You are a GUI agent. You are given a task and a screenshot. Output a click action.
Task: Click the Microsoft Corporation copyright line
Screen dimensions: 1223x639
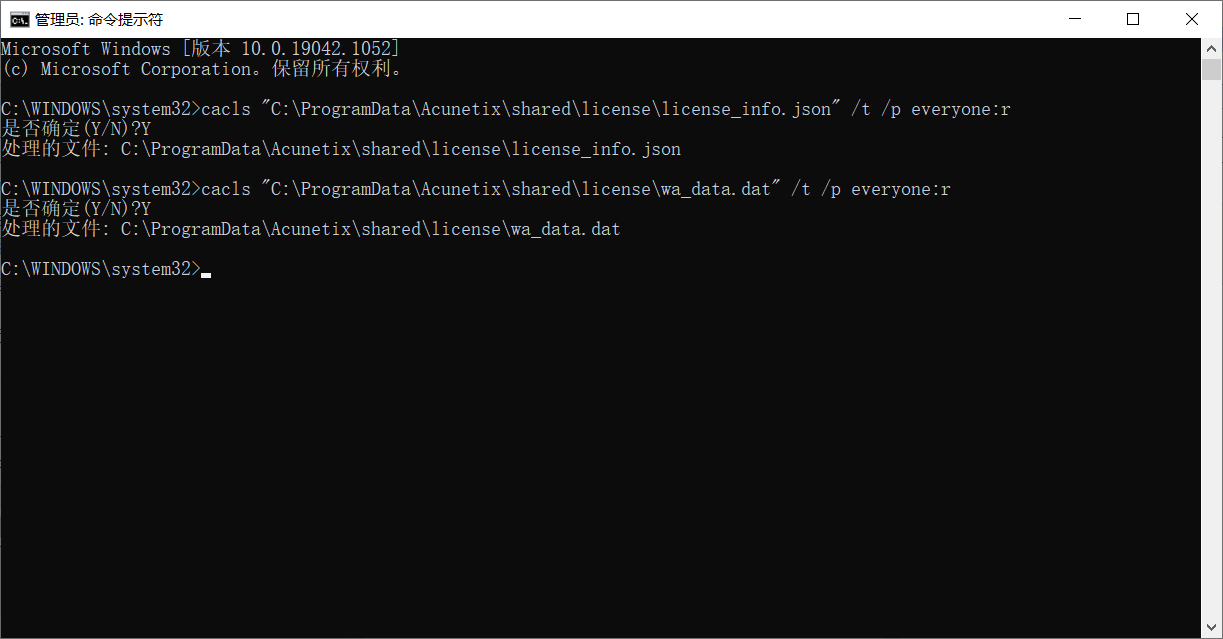point(201,69)
